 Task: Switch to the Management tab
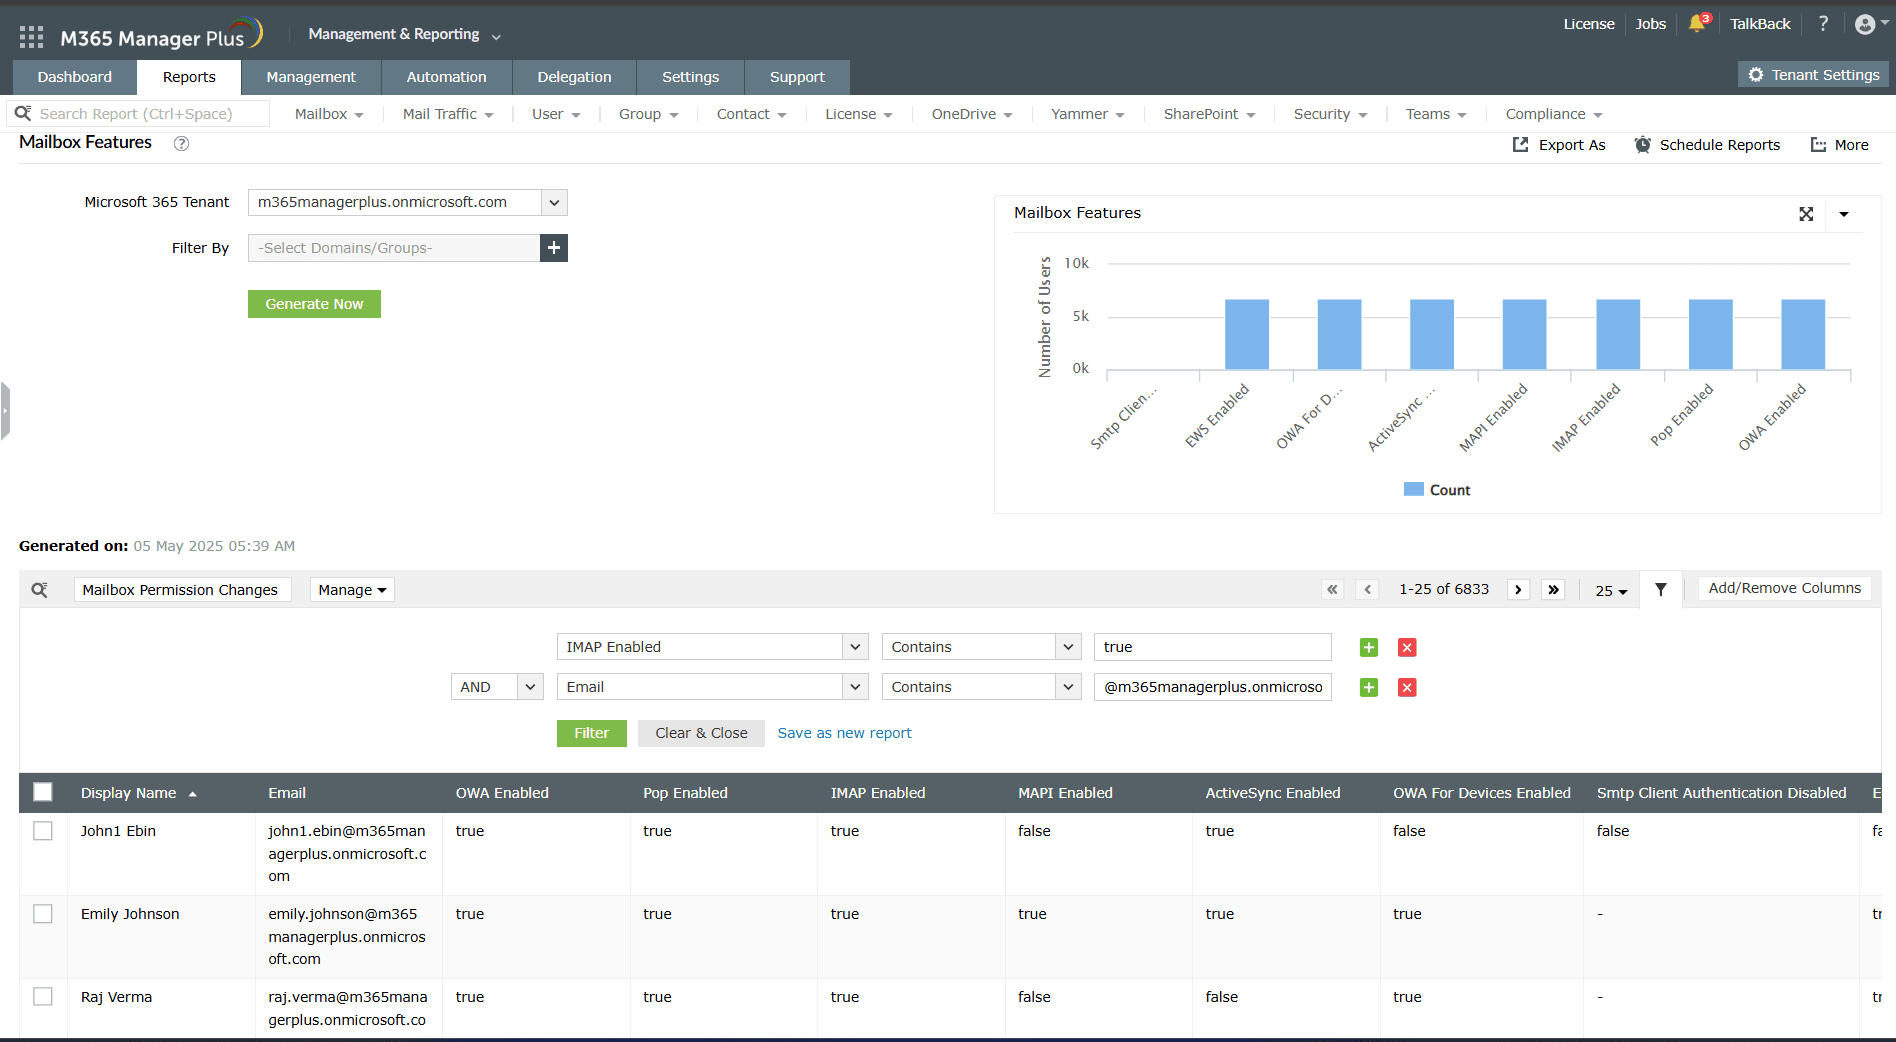311,77
